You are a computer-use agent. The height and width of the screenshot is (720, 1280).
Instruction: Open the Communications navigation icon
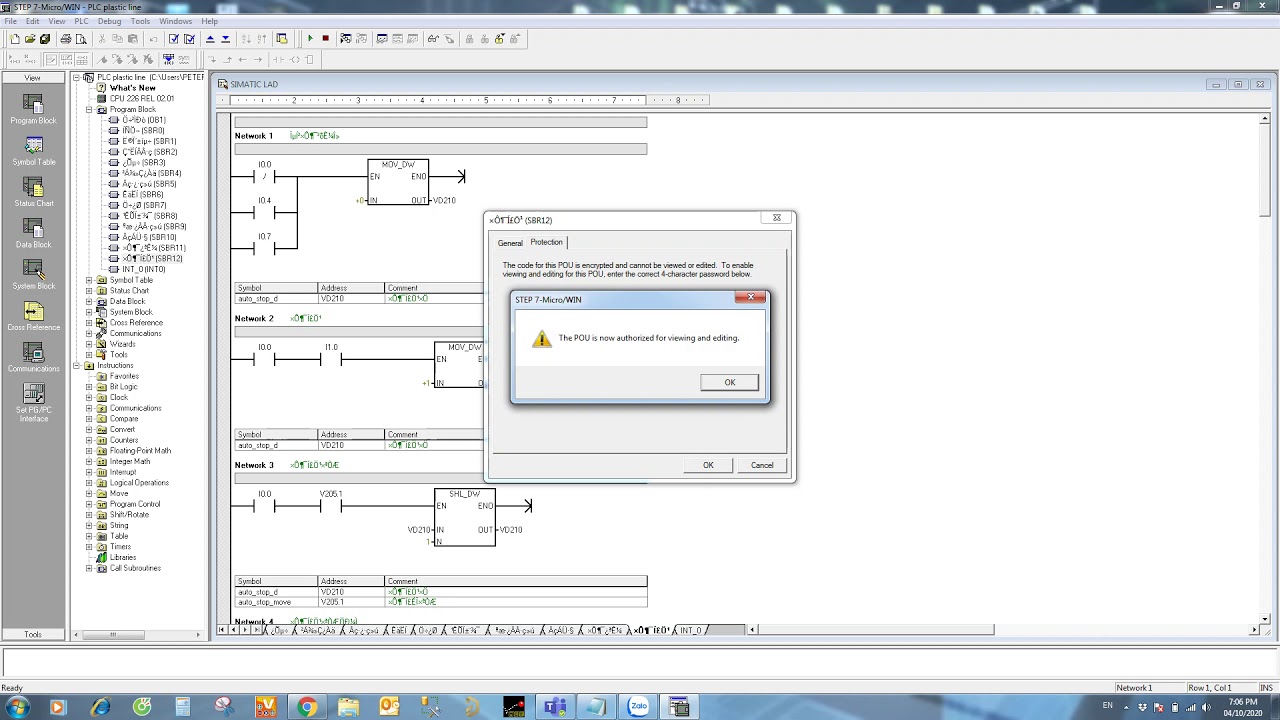[33, 357]
